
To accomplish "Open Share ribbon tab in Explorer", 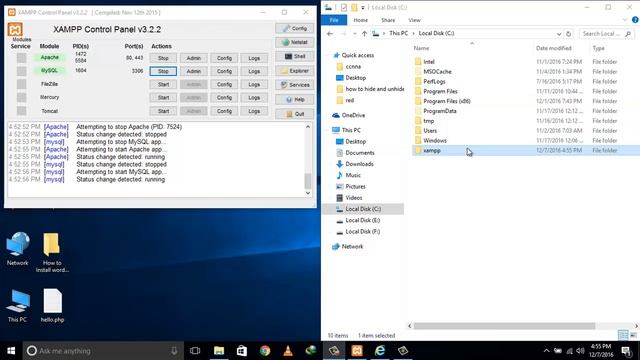I will [388, 20].
